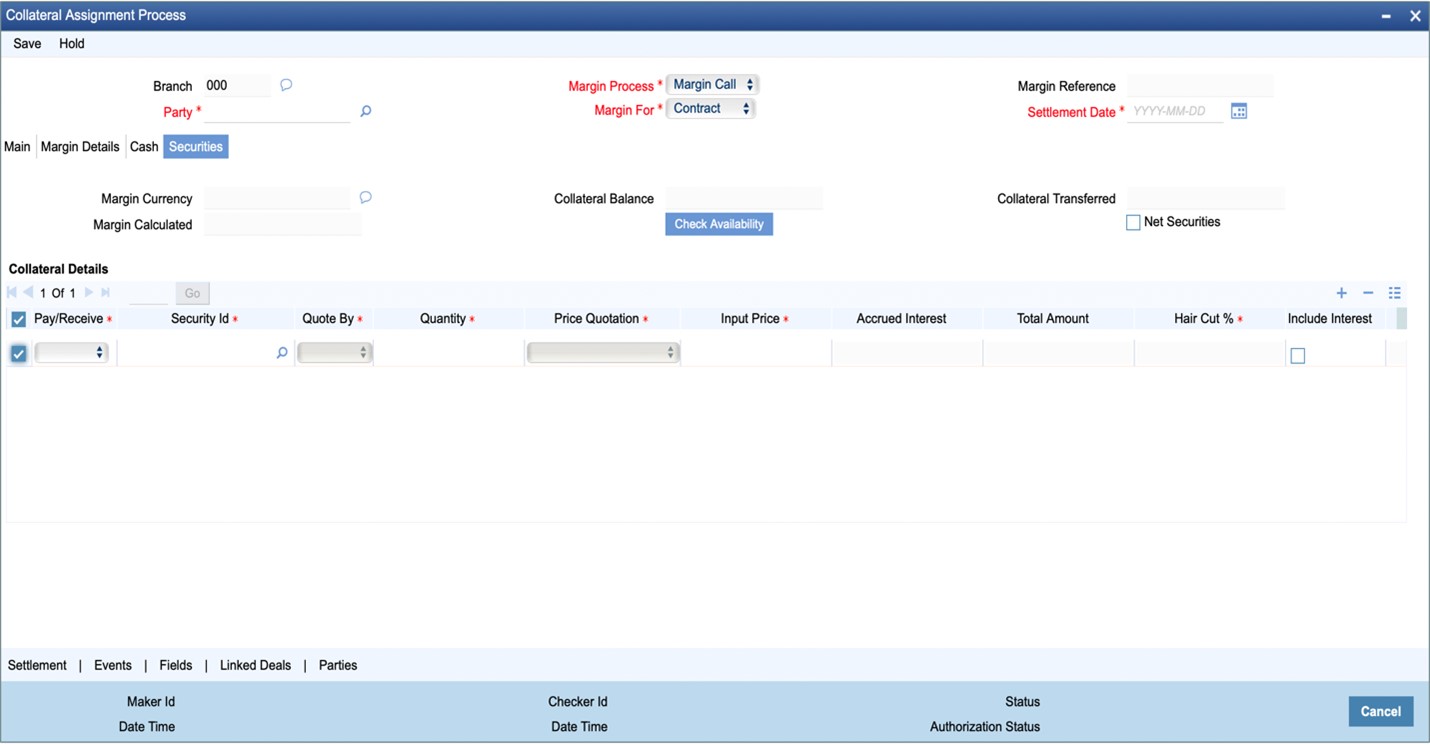Open the Fields link

pos(176,665)
